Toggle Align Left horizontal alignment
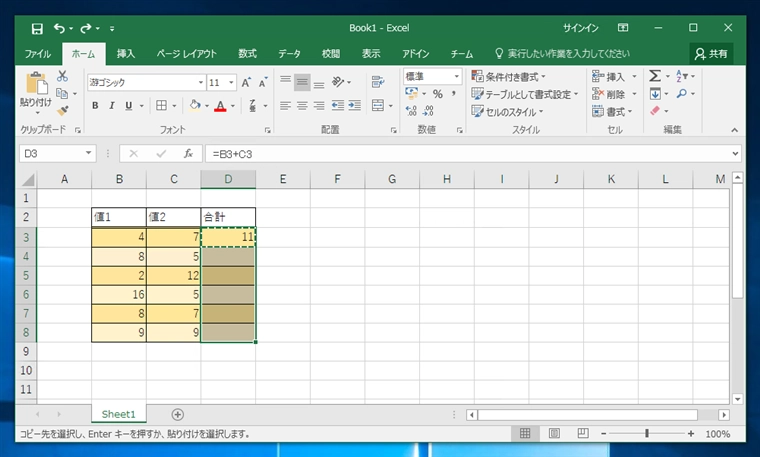This screenshot has height=457, width=760. [x=285, y=105]
